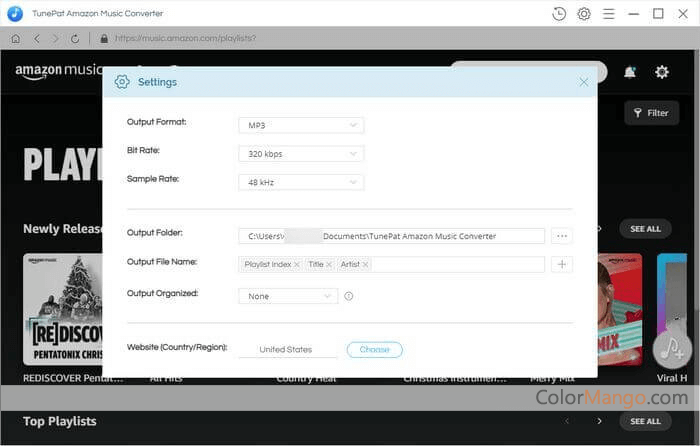Click the floating add music button
Viewport: 700px width, 446px height.
pyautogui.click(x=672, y=348)
